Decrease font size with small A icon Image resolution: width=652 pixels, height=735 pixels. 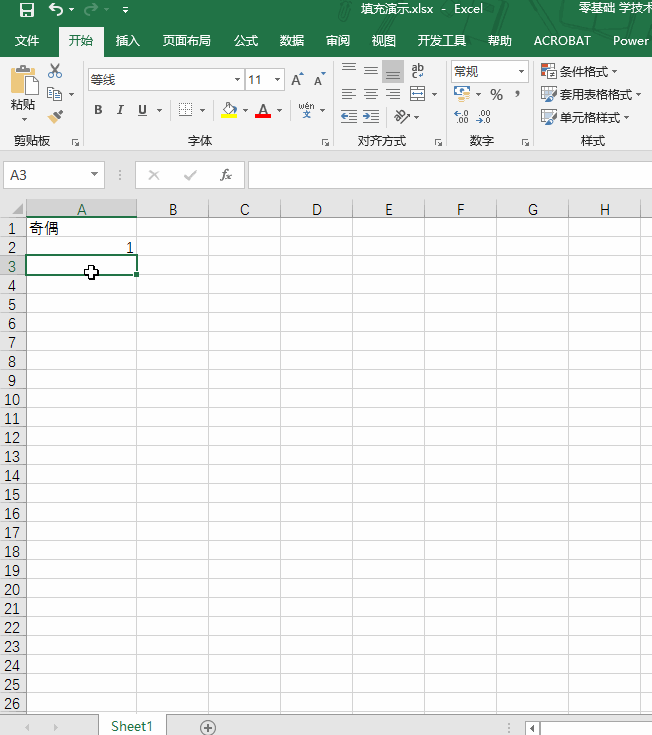point(320,80)
